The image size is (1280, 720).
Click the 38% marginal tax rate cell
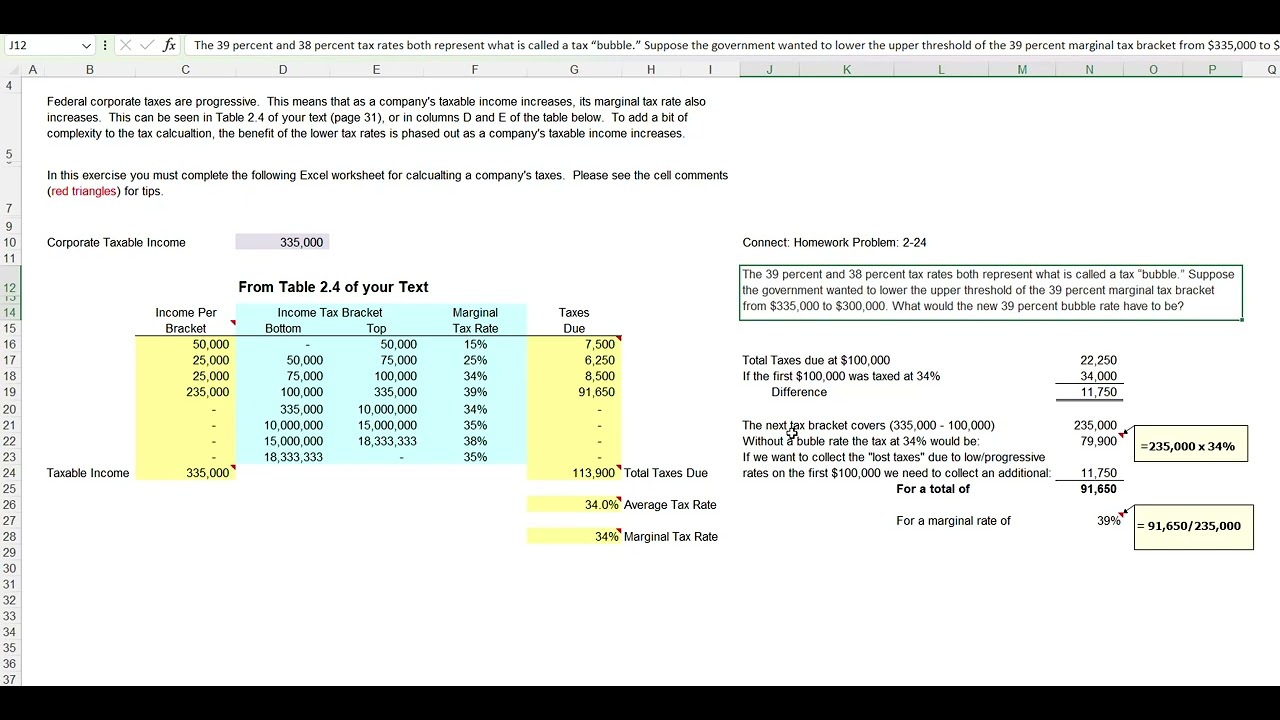pyautogui.click(x=475, y=441)
